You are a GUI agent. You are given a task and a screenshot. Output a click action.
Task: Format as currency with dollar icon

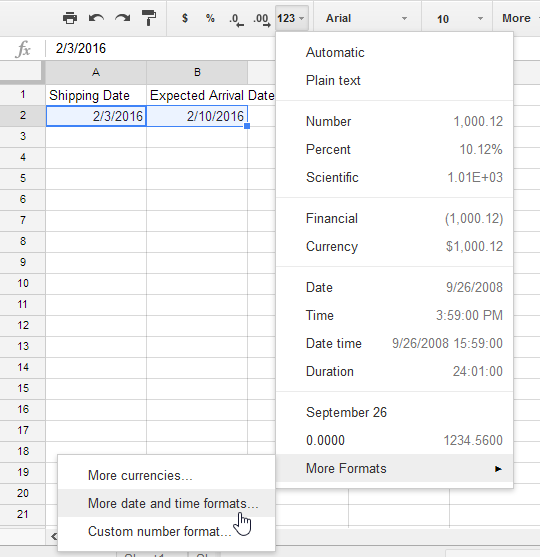pos(185,18)
